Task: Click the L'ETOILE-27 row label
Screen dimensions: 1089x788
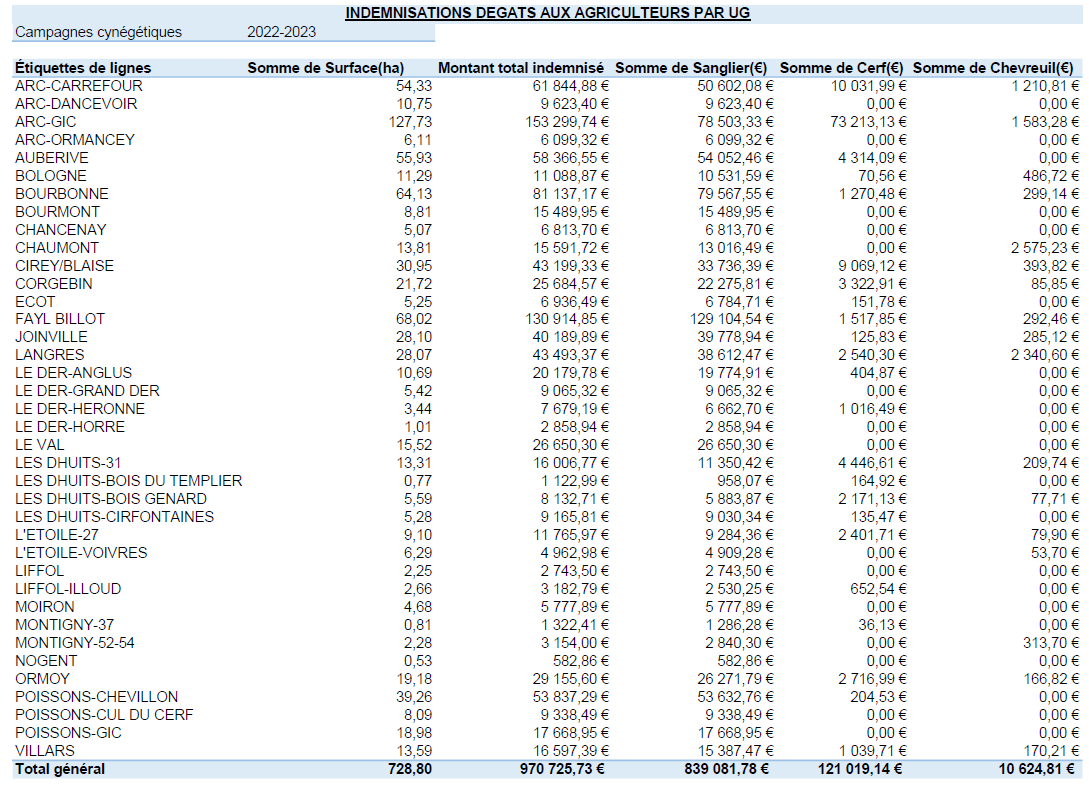Action: (57, 536)
